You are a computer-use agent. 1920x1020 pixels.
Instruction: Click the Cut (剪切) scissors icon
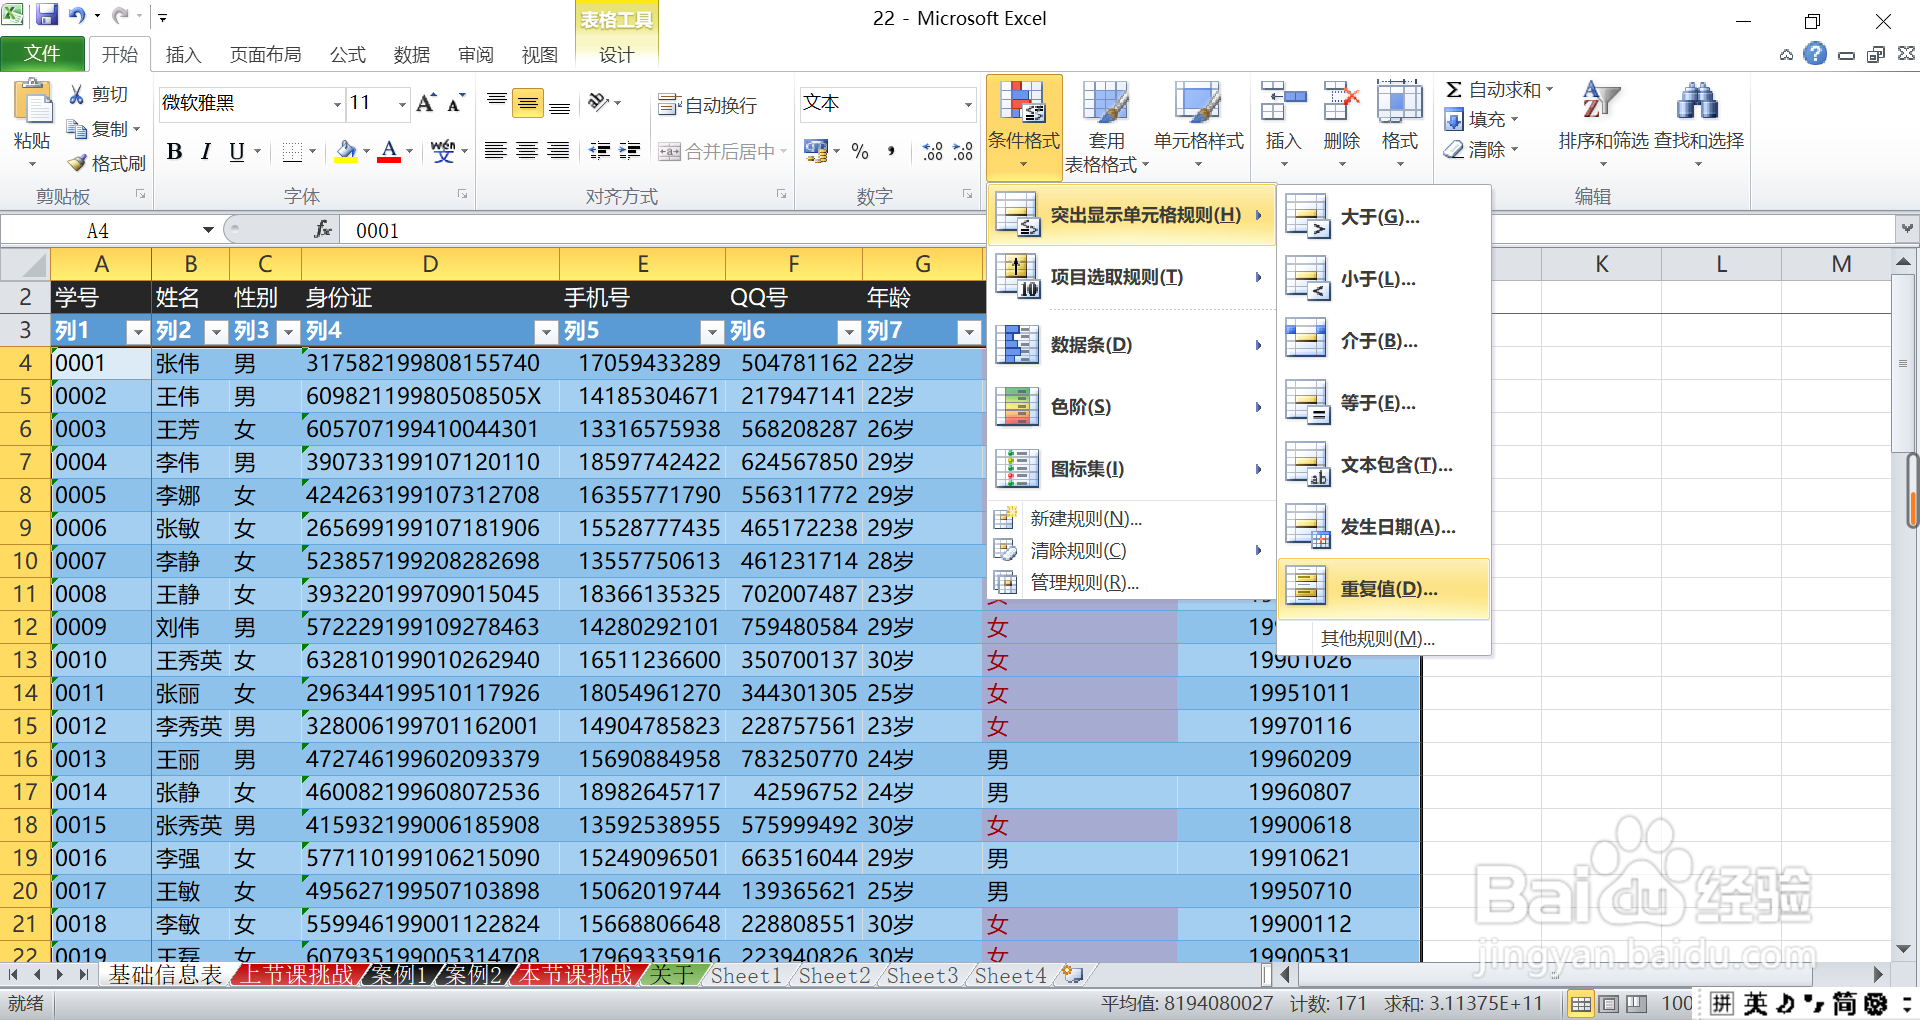pyautogui.click(x=77, y=94)
